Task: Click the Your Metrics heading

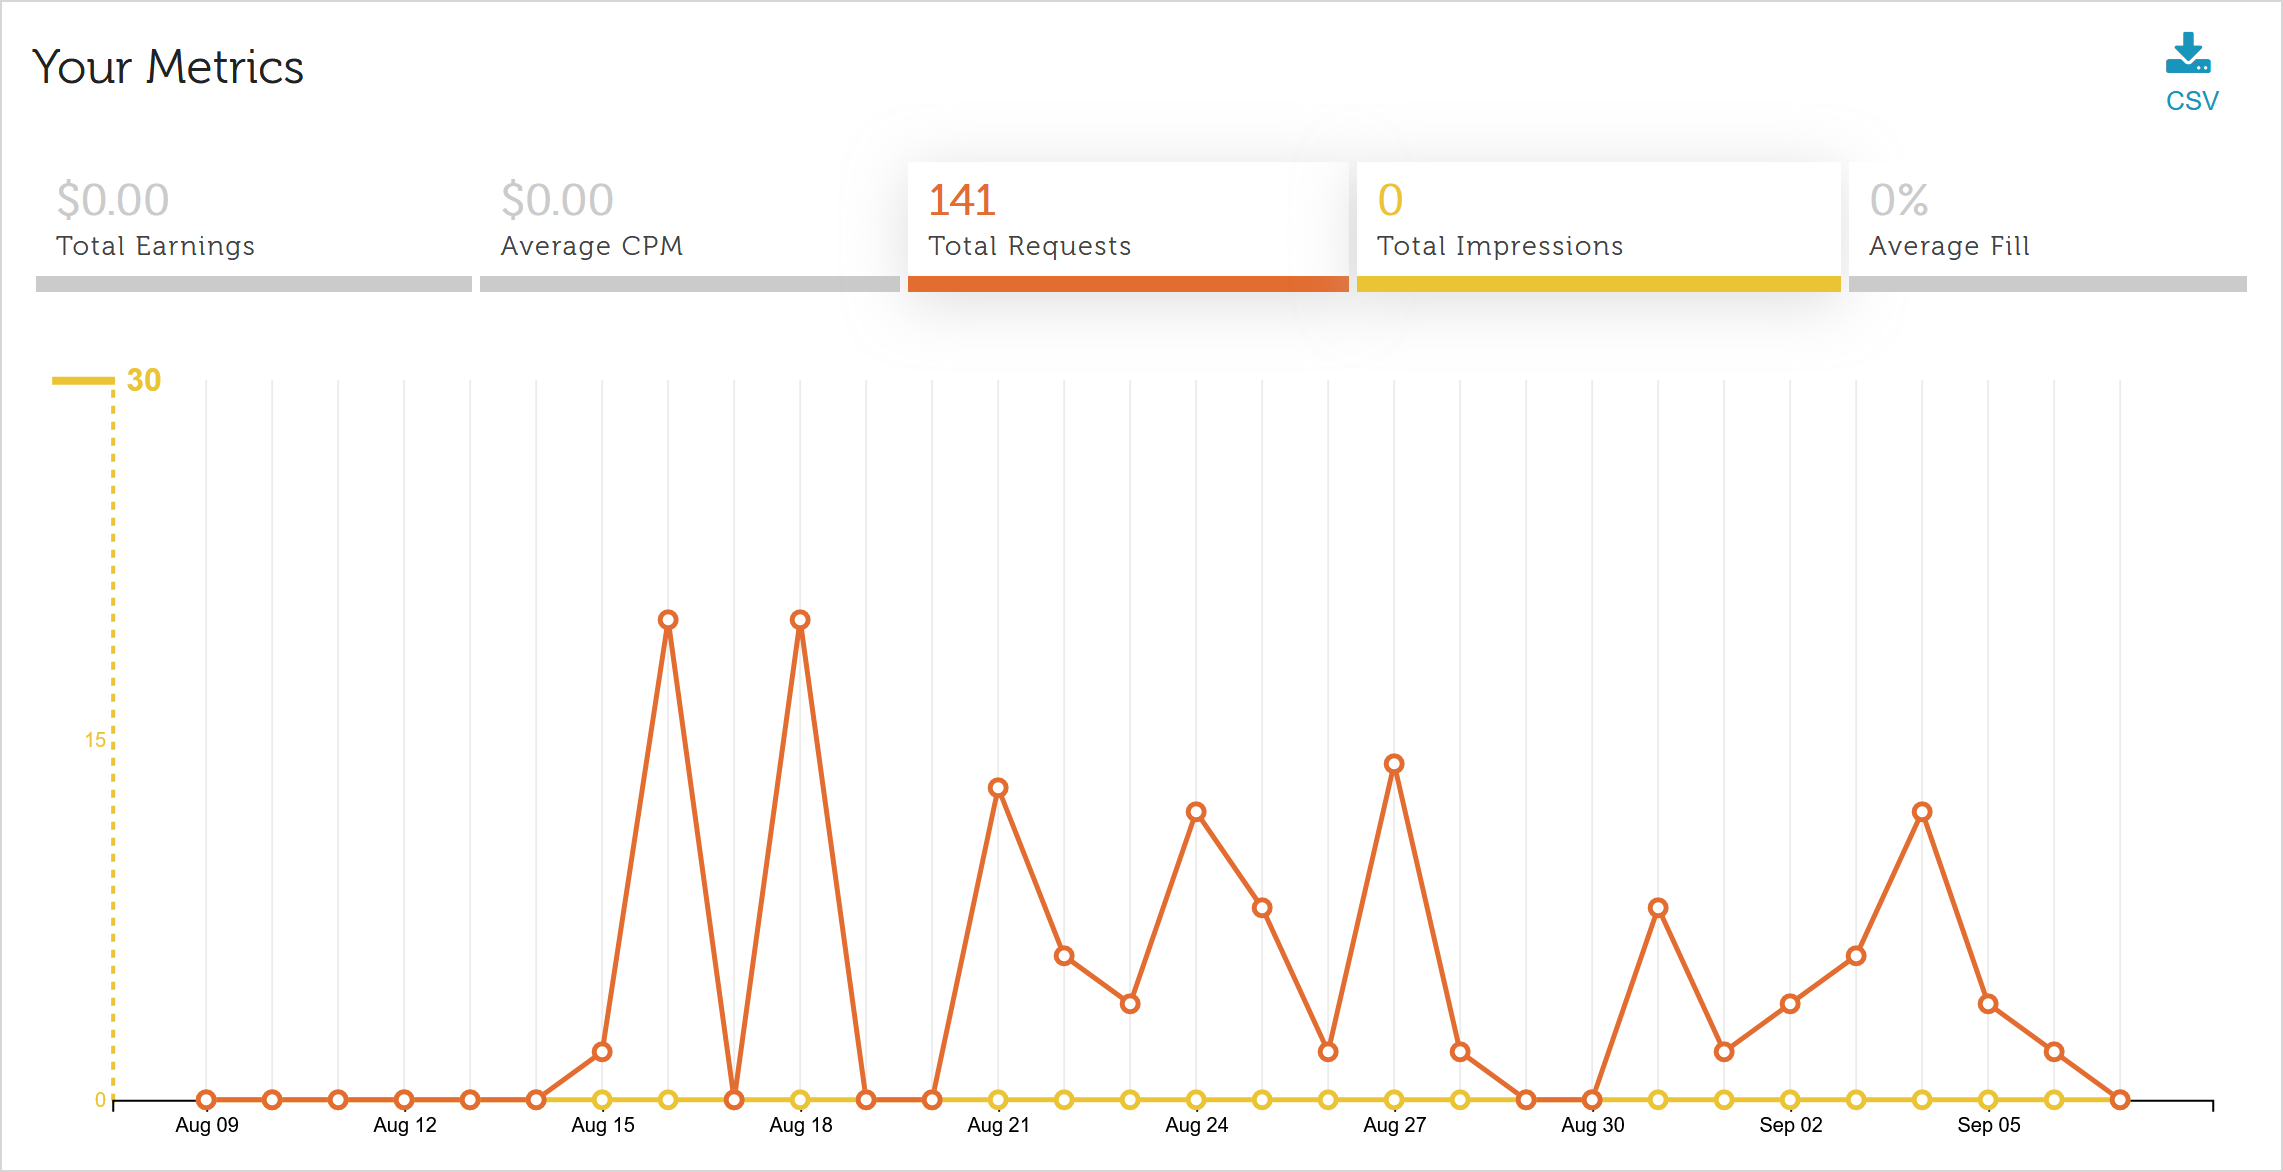Action: tap(168, 67)
